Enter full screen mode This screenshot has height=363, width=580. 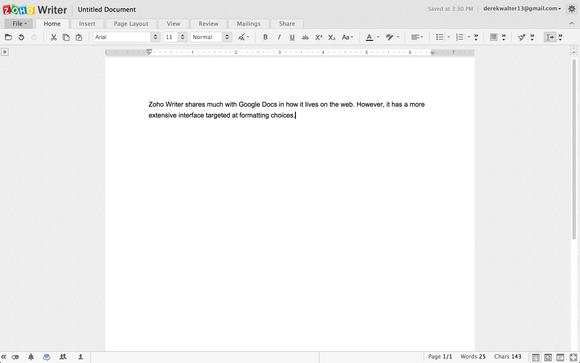[x=573, y=357]
